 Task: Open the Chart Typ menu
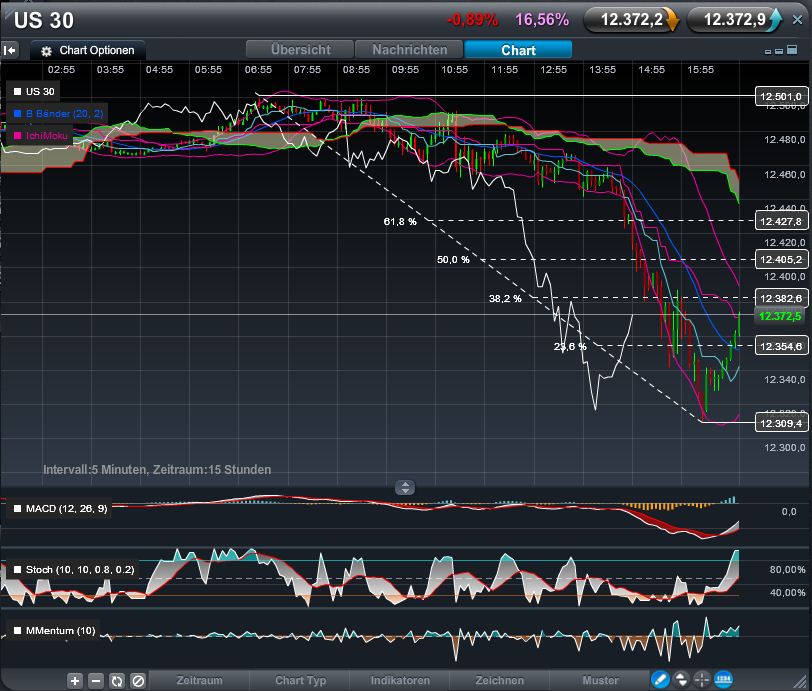tap(300, 680)
